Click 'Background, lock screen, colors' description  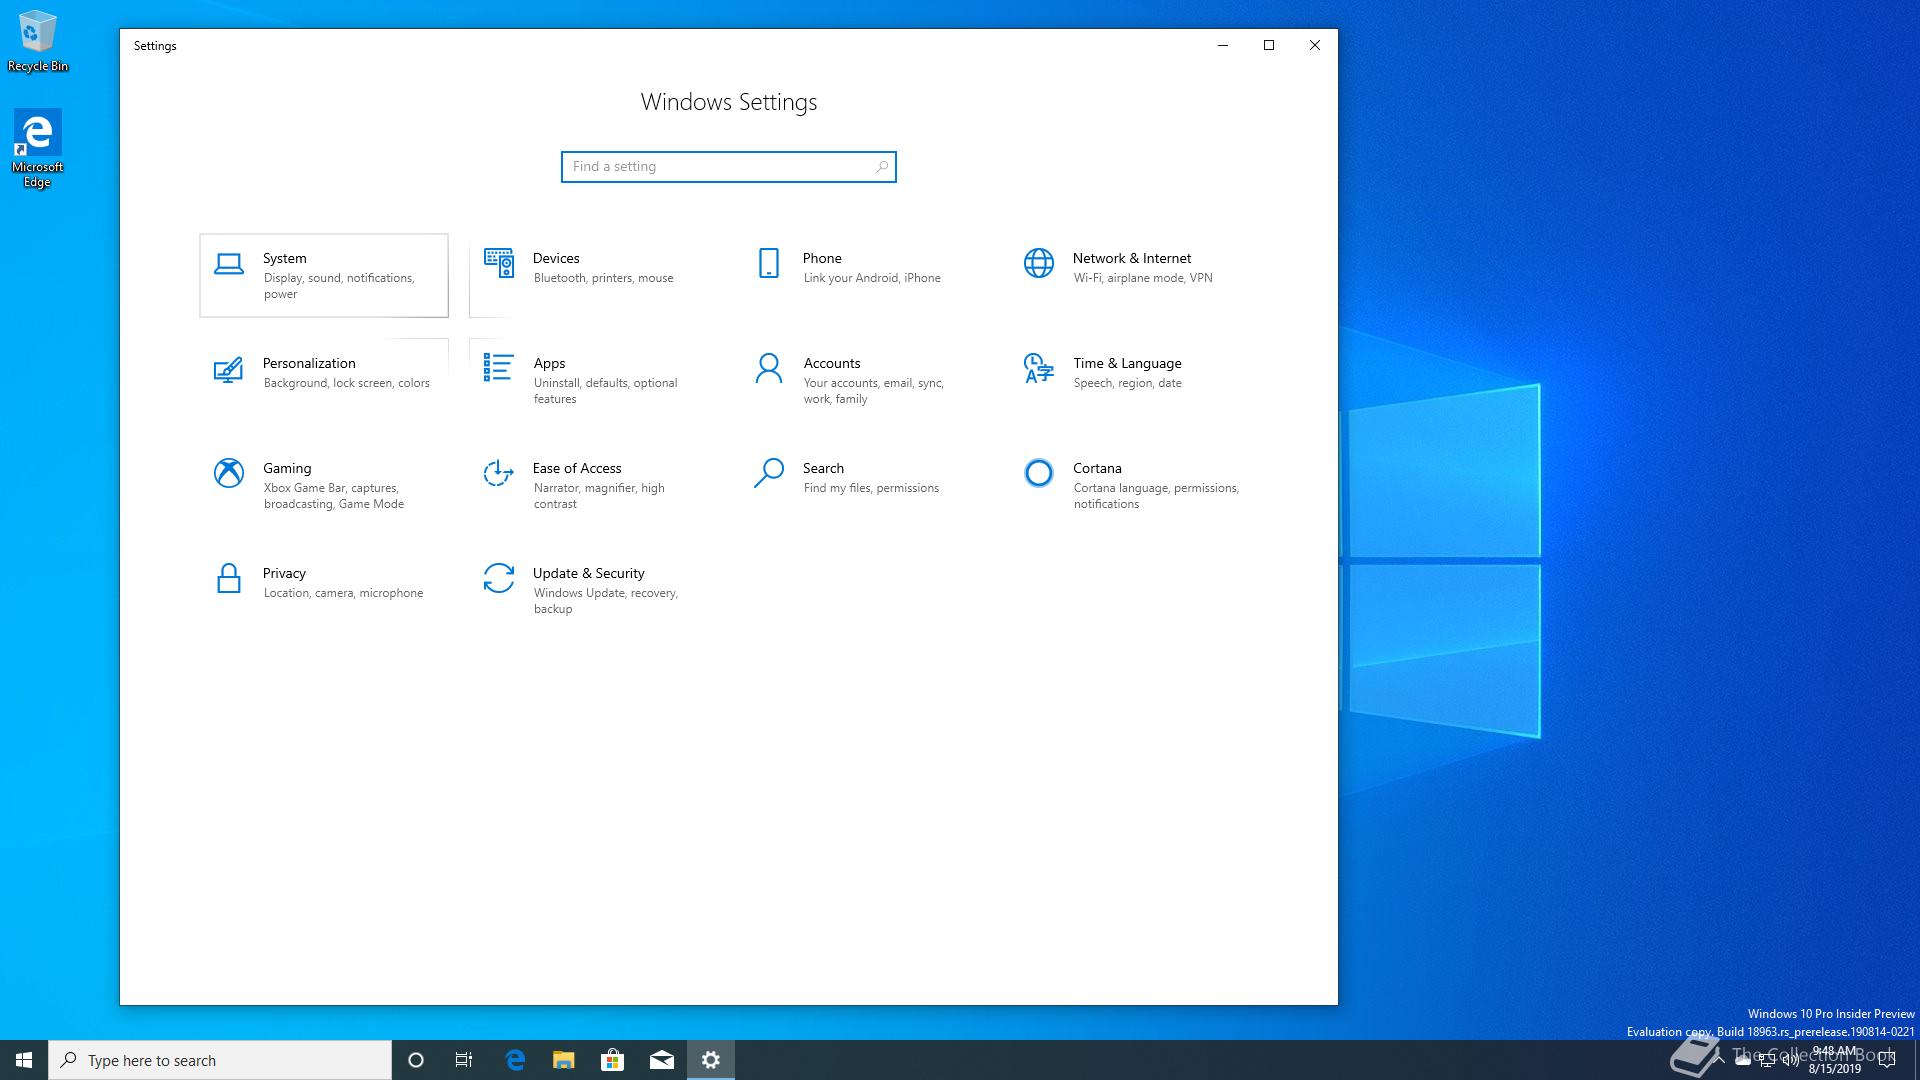tap(347, 383)
